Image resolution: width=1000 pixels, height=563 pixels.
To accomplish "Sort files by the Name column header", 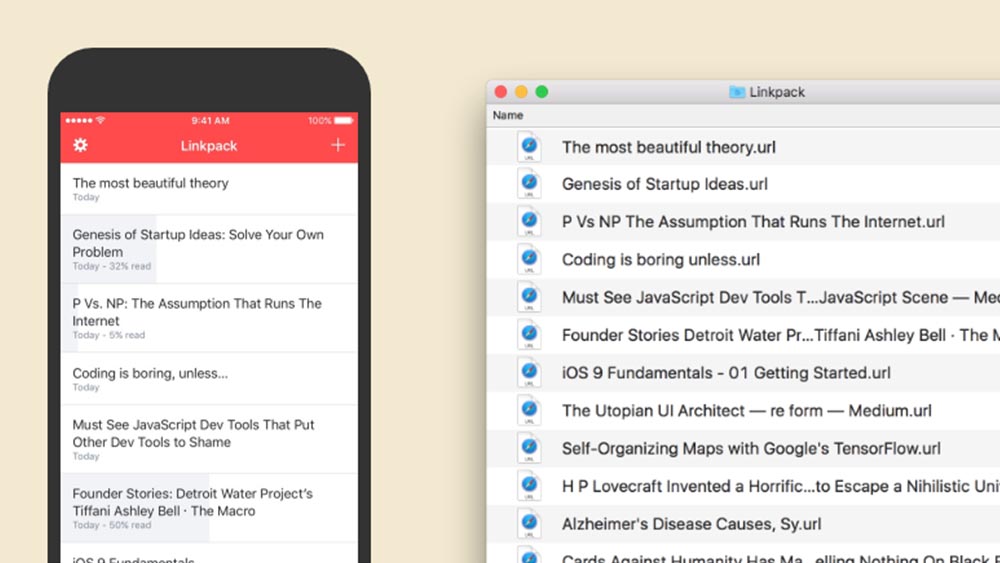I will (508, 116).
